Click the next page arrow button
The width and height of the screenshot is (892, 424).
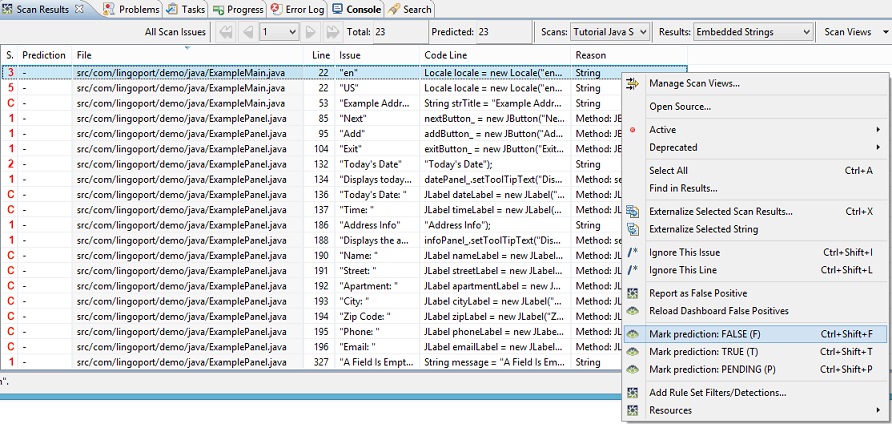[x=312, y=32]
